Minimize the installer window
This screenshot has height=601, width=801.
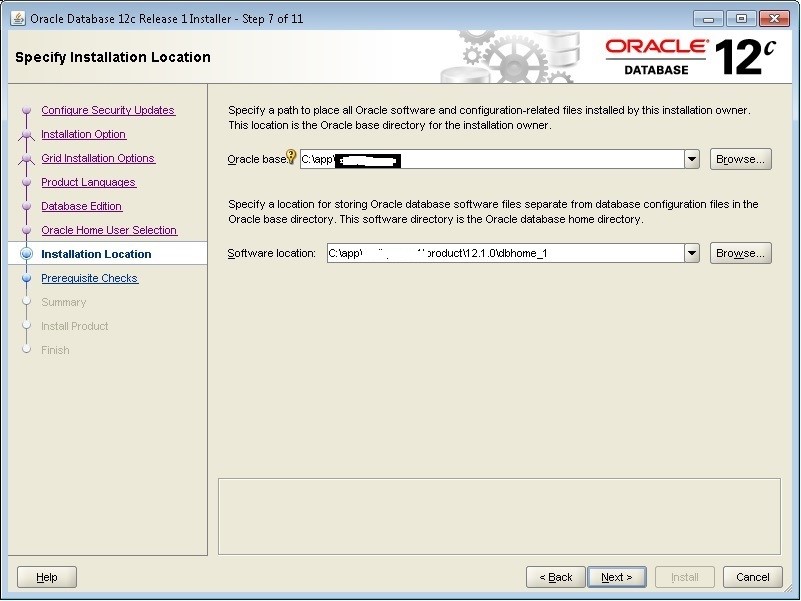pos(708,19)
